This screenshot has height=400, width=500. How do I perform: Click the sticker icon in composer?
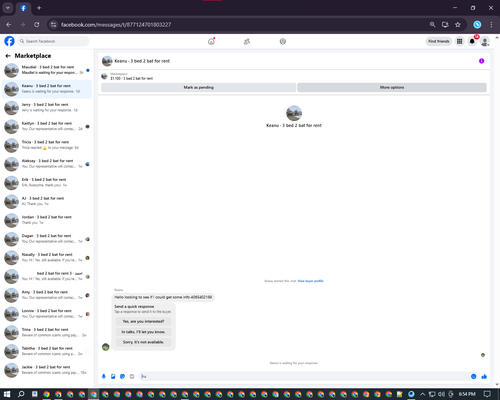coord(122,376)
